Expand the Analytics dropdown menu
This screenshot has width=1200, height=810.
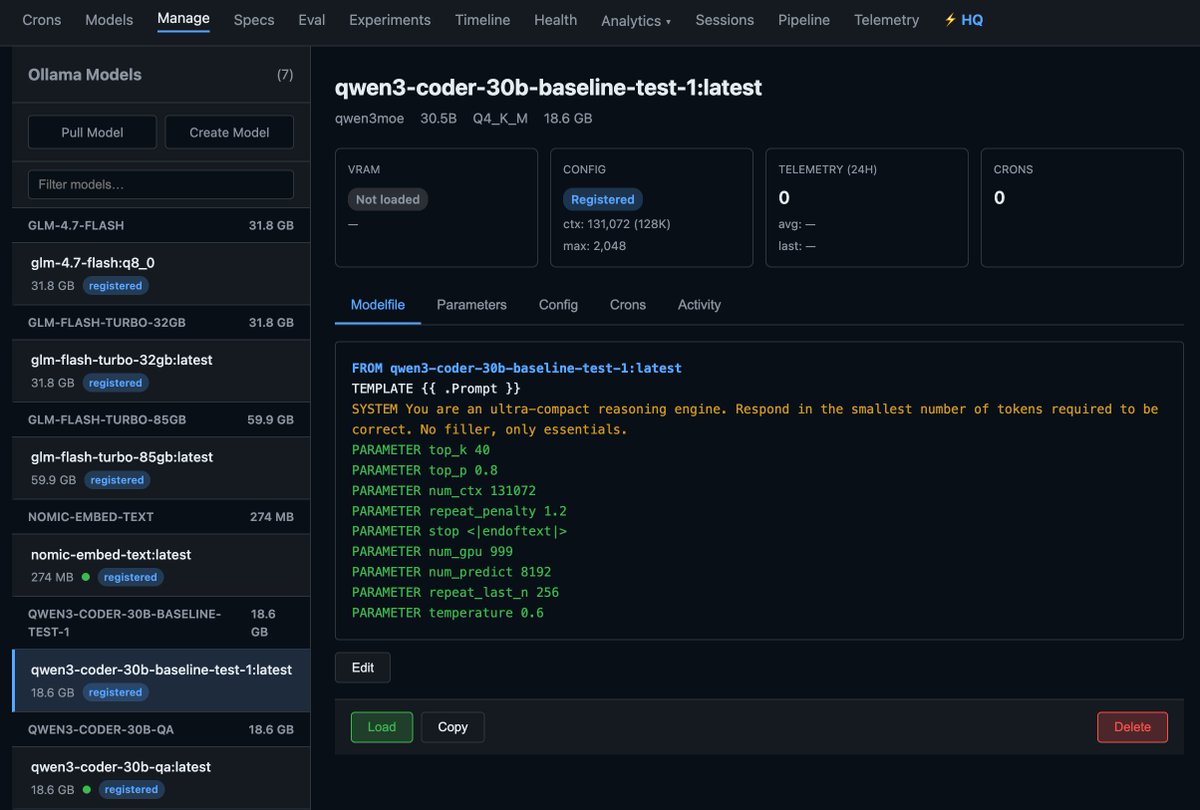(x=636, y=21)
